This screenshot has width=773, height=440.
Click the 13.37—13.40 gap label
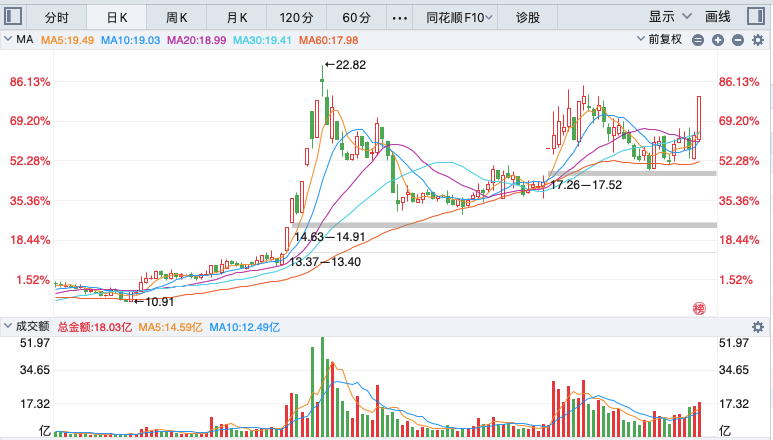pyautogui.click(x=325, y=262)
